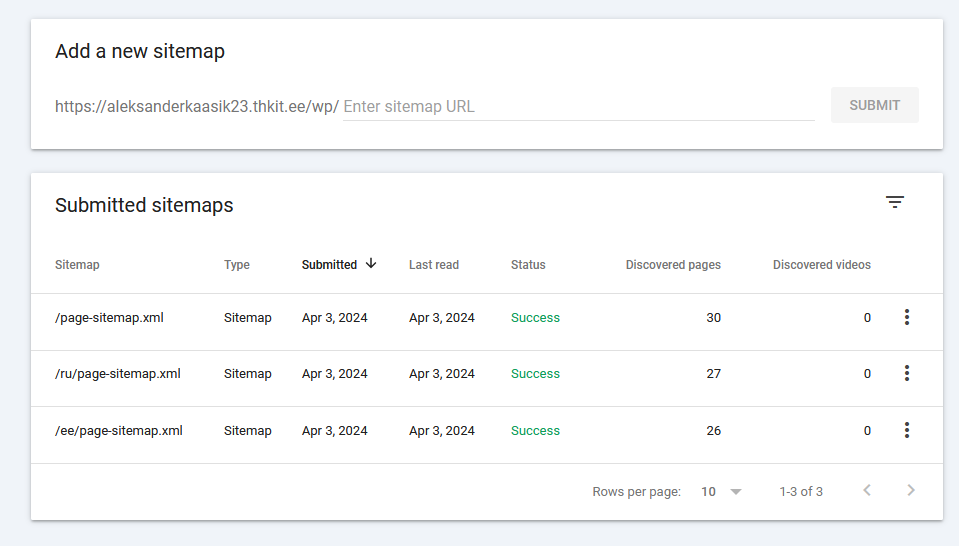
Task: Go to previous page of sitemaps
Action: point(867,490)
